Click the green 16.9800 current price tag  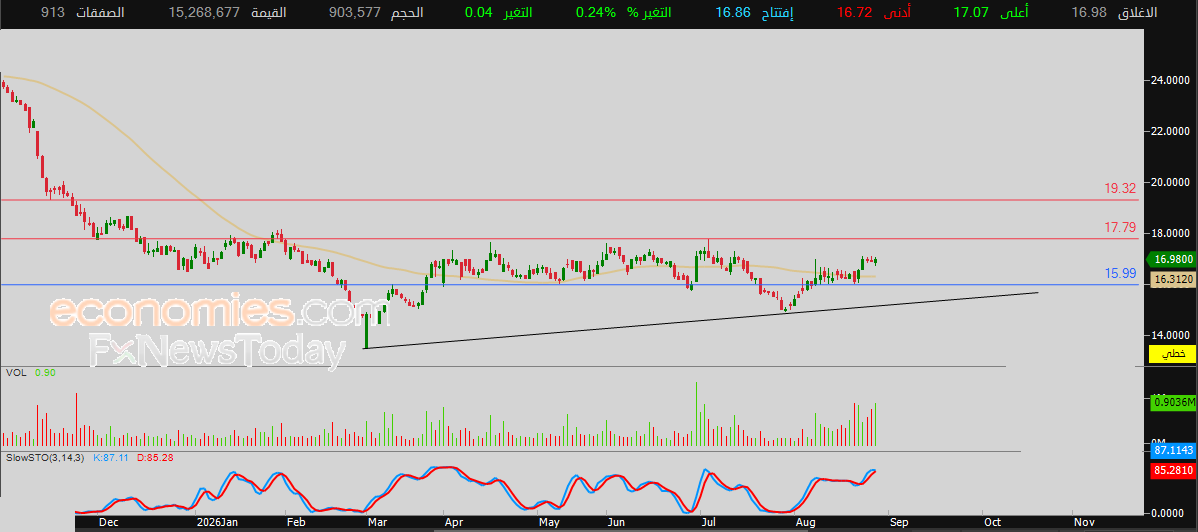tap(1172, 258)
